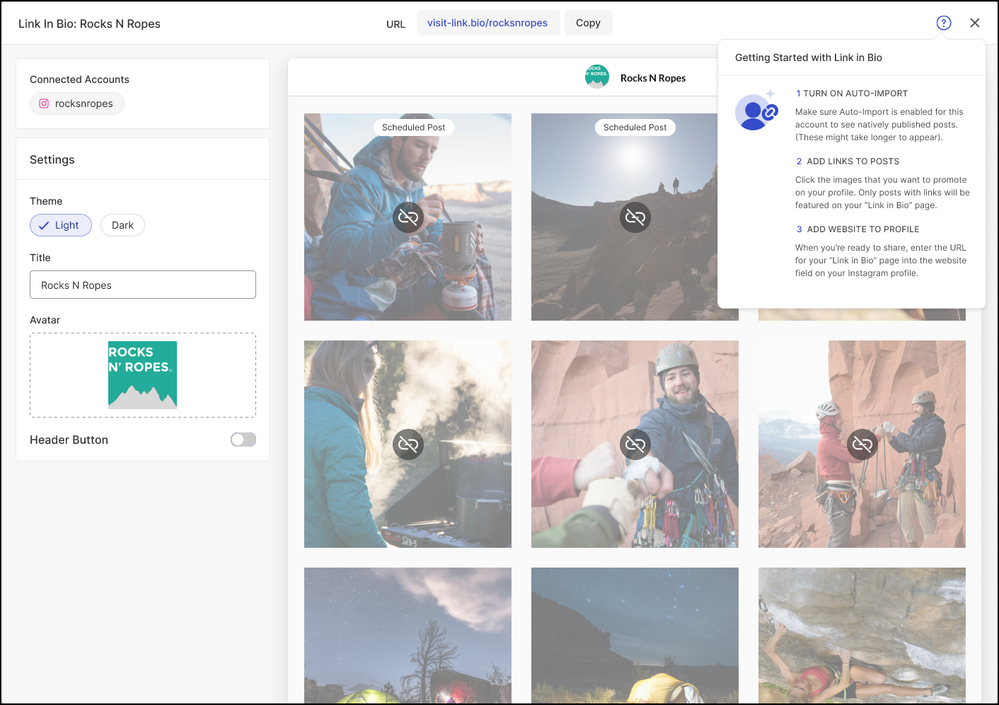Select the yellow tent under stars thumbnail
This screenshot has height=705, width=999.
click(x=635, y=635)
